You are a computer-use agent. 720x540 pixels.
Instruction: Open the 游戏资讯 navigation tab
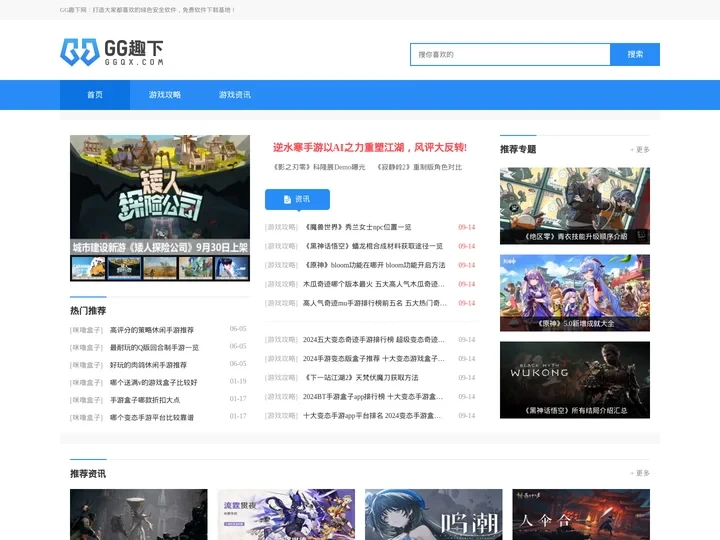click(235, 95)
